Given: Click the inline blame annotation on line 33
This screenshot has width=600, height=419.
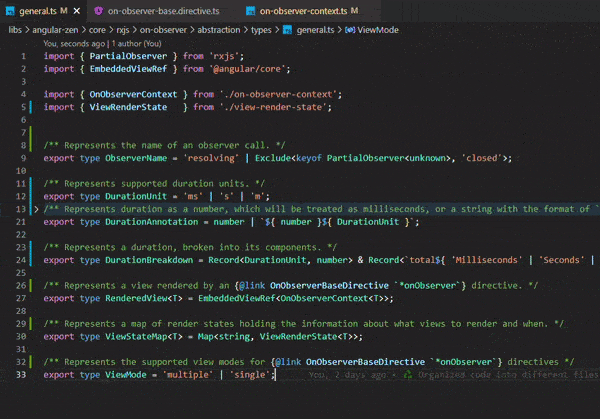Looking at the screenshot, I should tap(453, 375).
